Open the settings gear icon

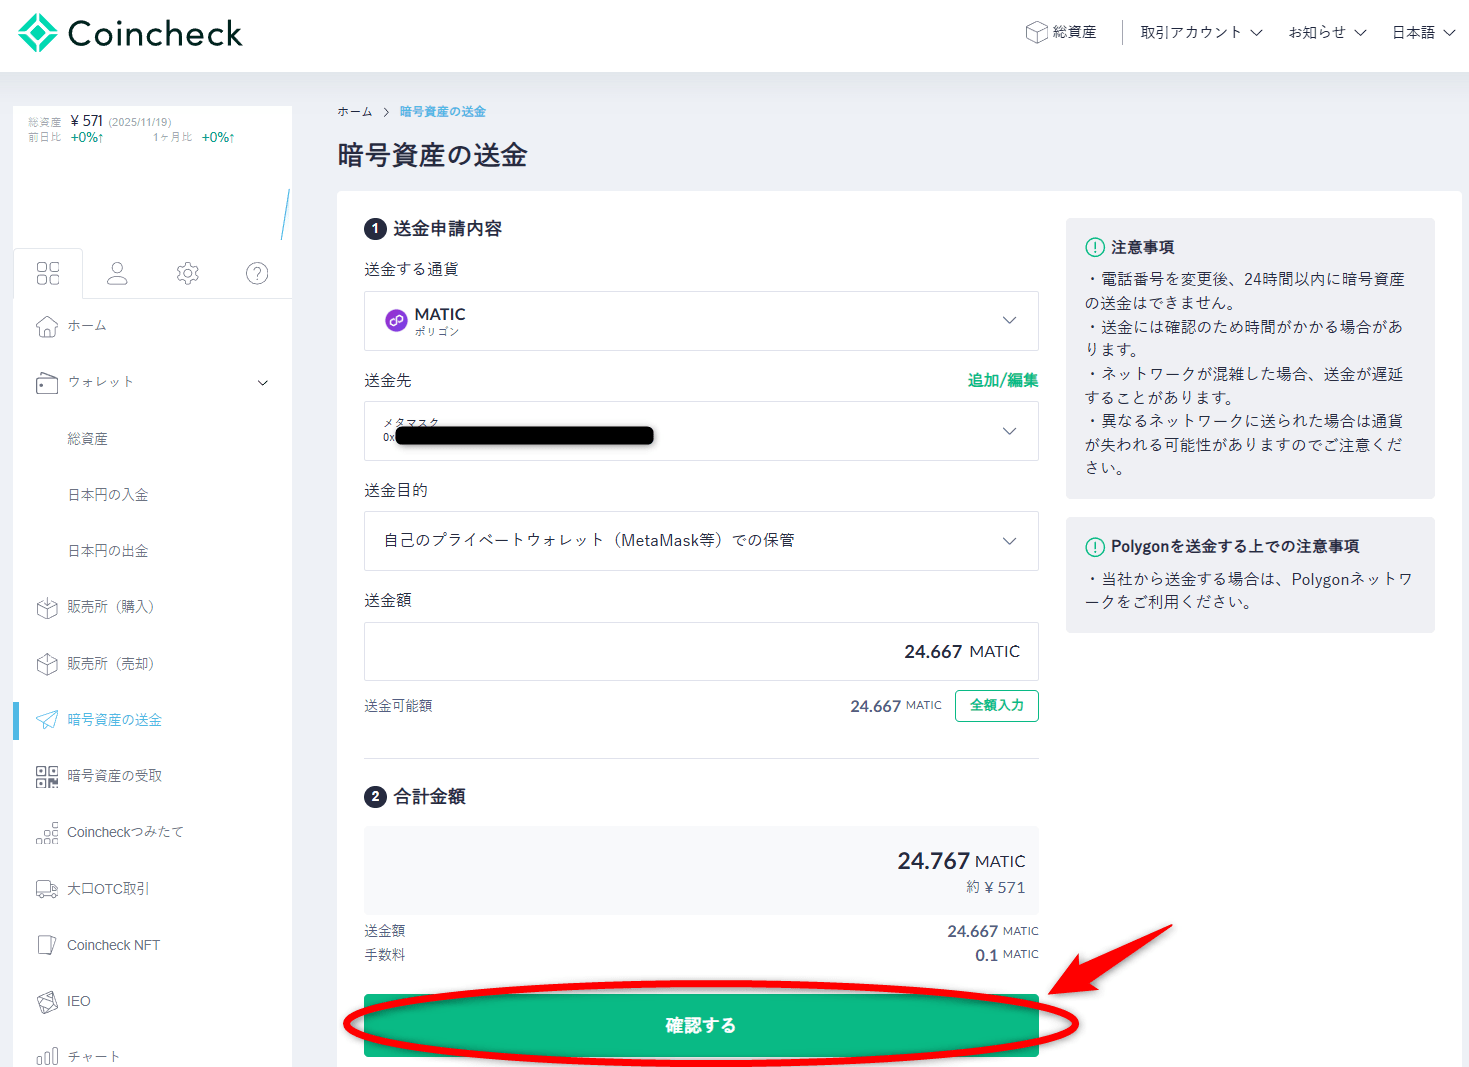(187, 273)
